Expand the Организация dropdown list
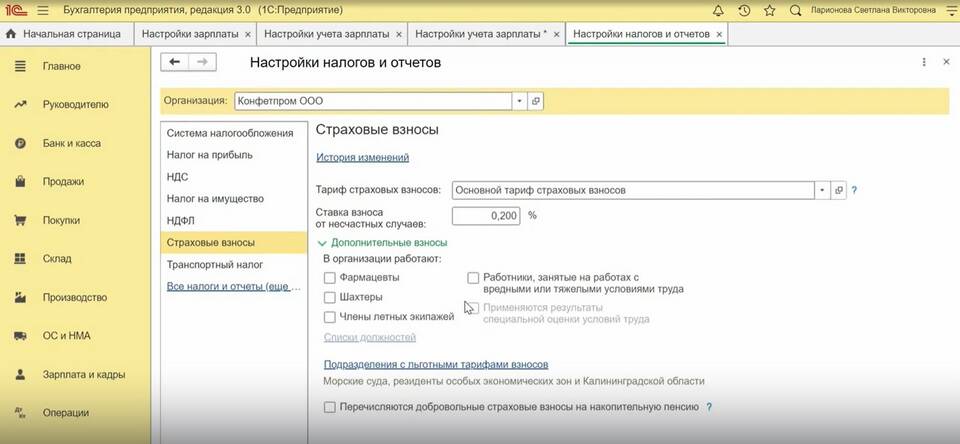Viewport: 960px width, 444px height. (519, 101)
